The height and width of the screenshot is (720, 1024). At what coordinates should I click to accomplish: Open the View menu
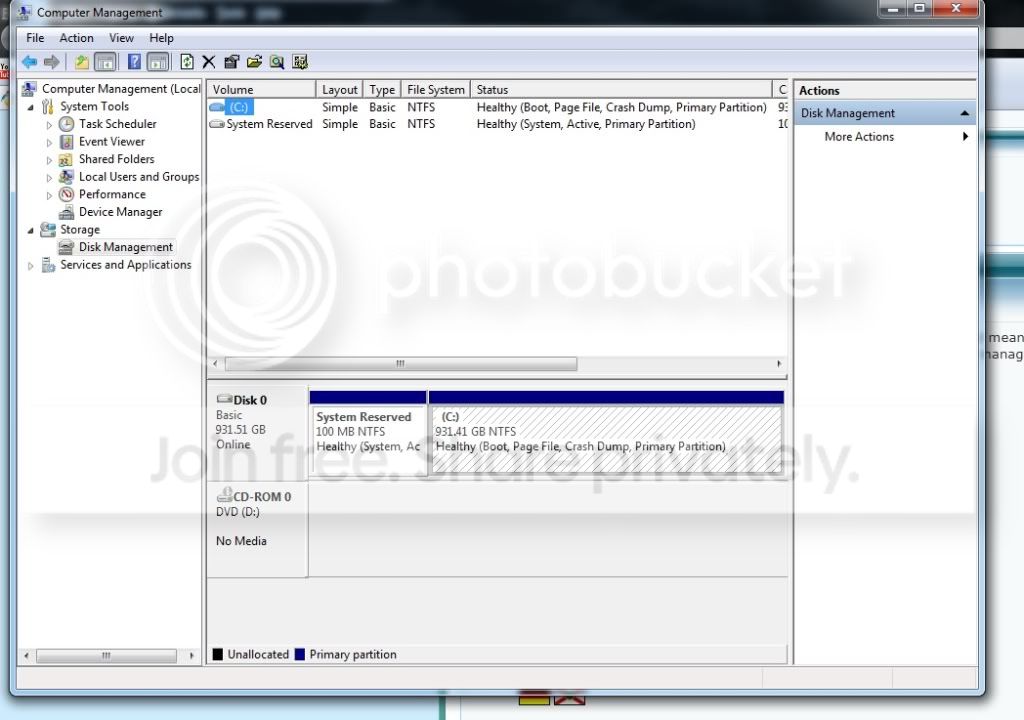[x=121, y=38]
